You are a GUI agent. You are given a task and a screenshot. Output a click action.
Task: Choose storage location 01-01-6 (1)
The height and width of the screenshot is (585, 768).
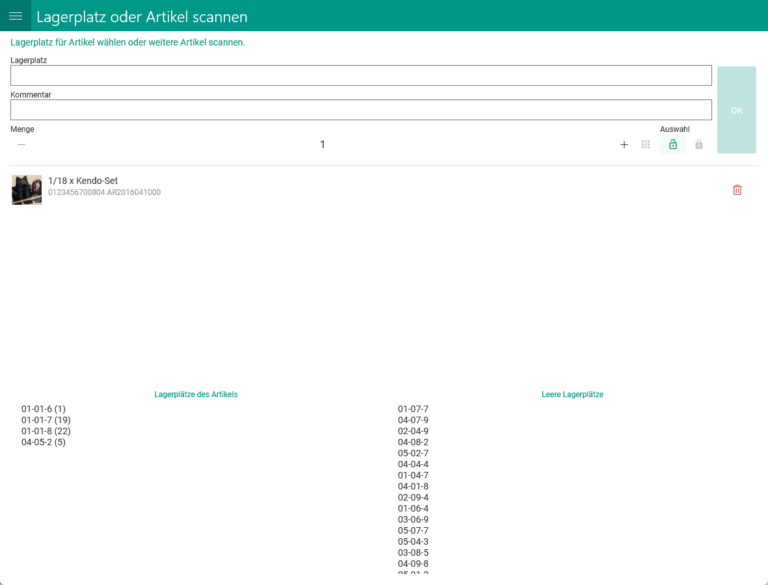tap(43, 409)
